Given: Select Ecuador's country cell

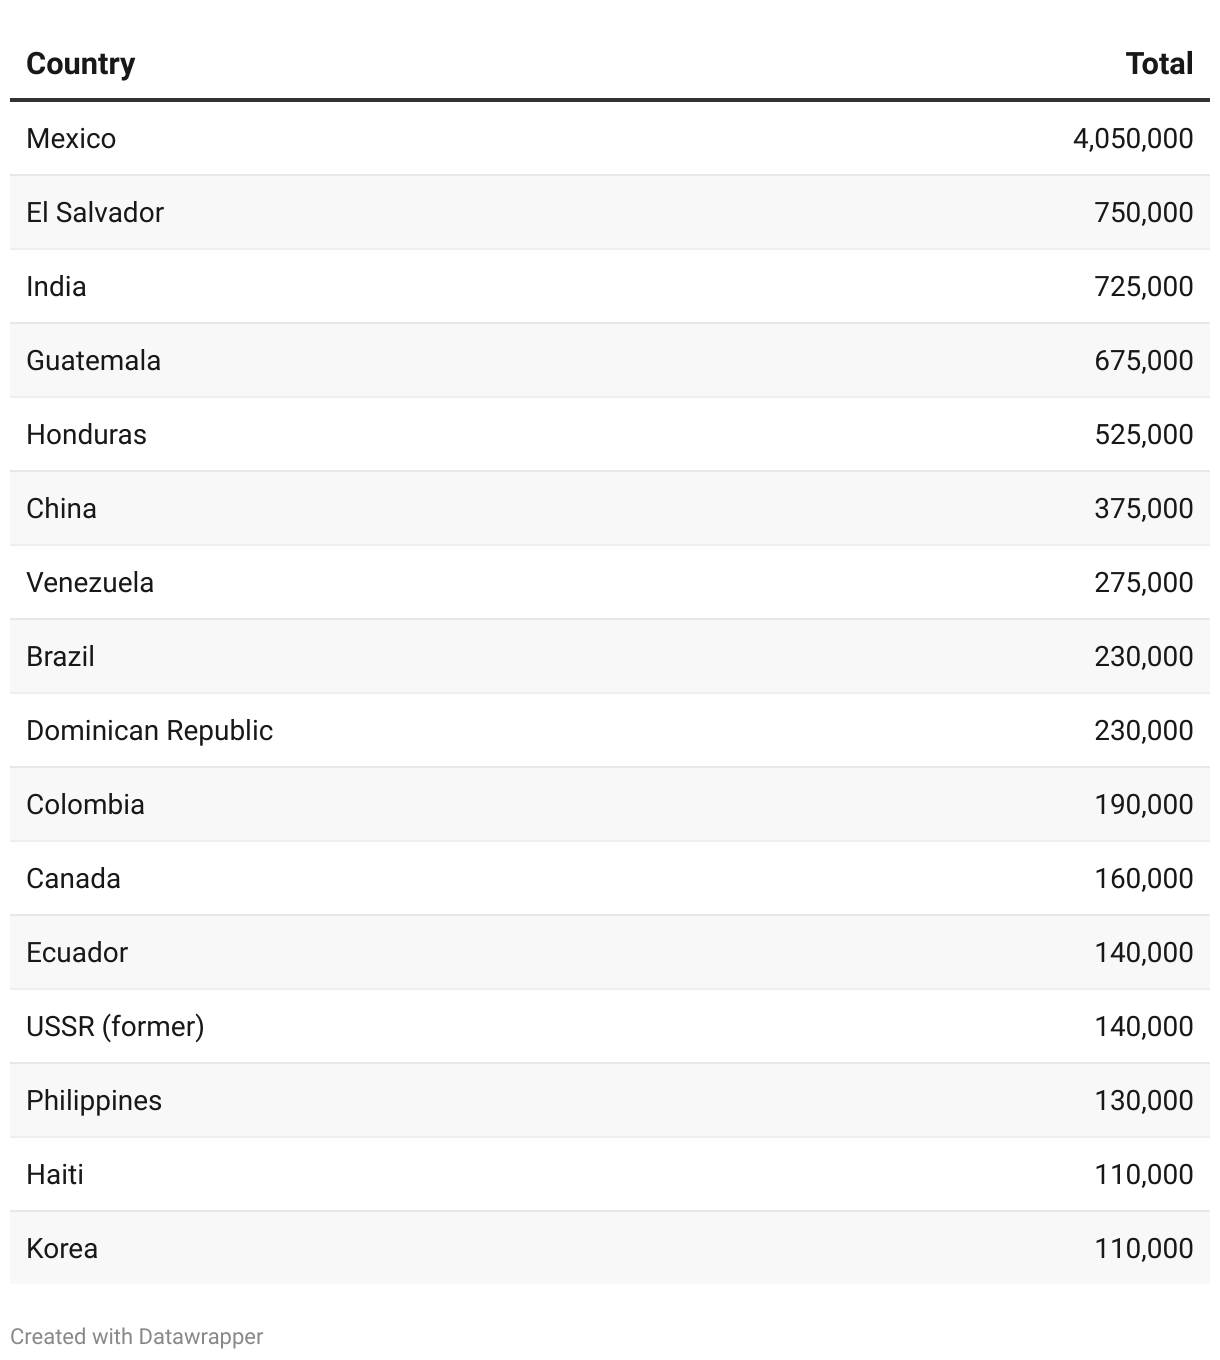Looking at the screenshot, I should point(77,952).
